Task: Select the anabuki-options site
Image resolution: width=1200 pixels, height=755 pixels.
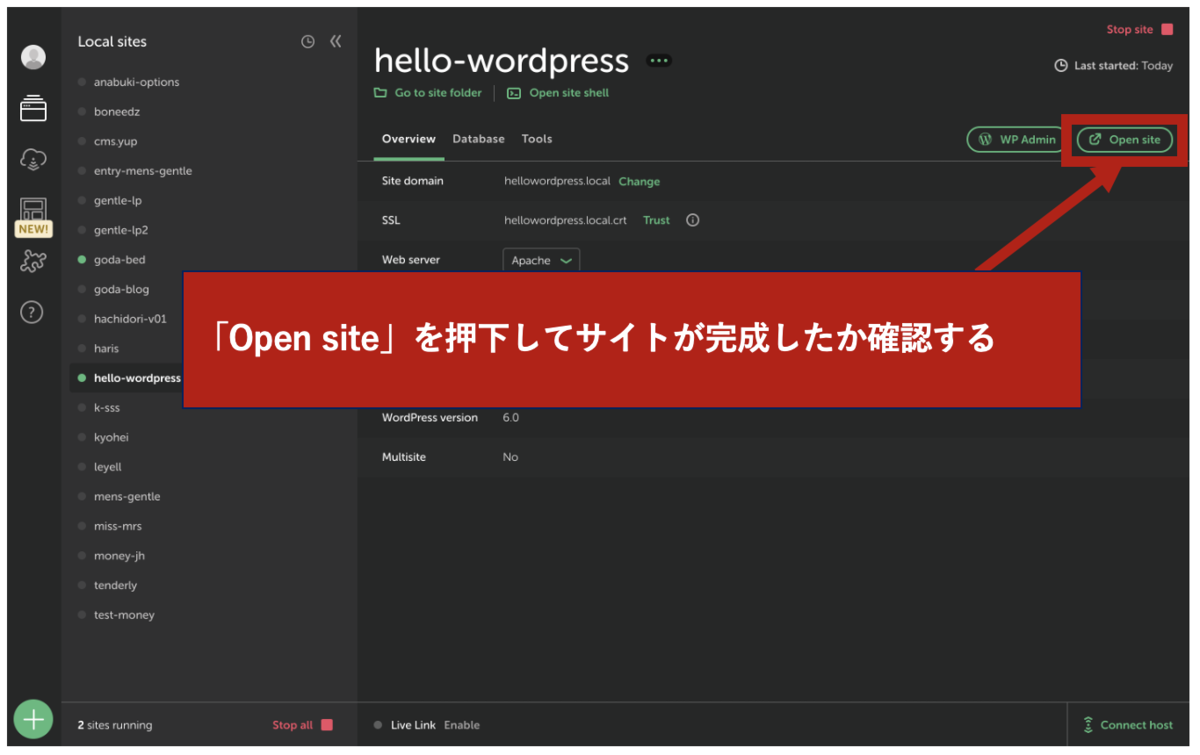Action: (x=137, y=82)
